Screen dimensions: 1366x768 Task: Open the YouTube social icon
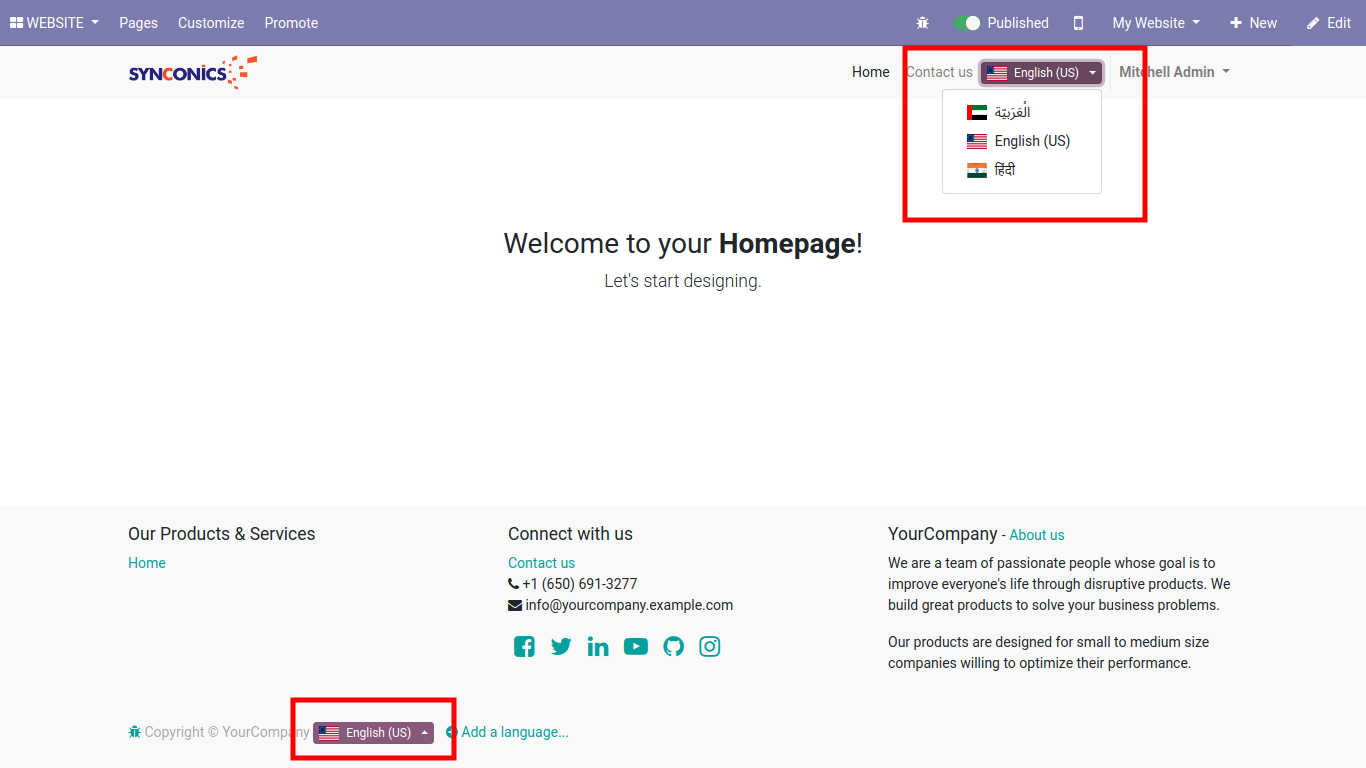[x=636, y=647]
